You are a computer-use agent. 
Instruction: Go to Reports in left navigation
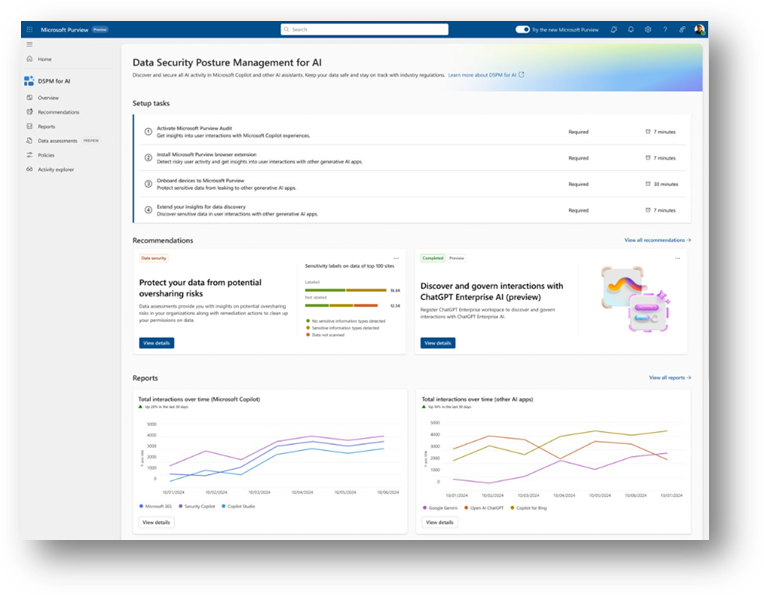(x=46, y=126)
